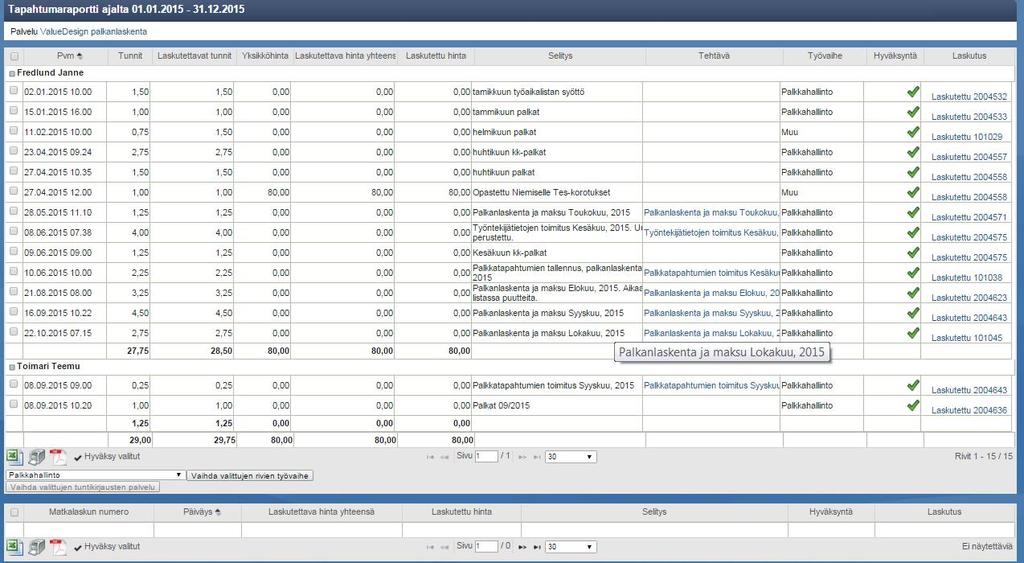The image size is (1024, 563).
Task: Export the upper table to PDF
Action: [x=58, y=457]
